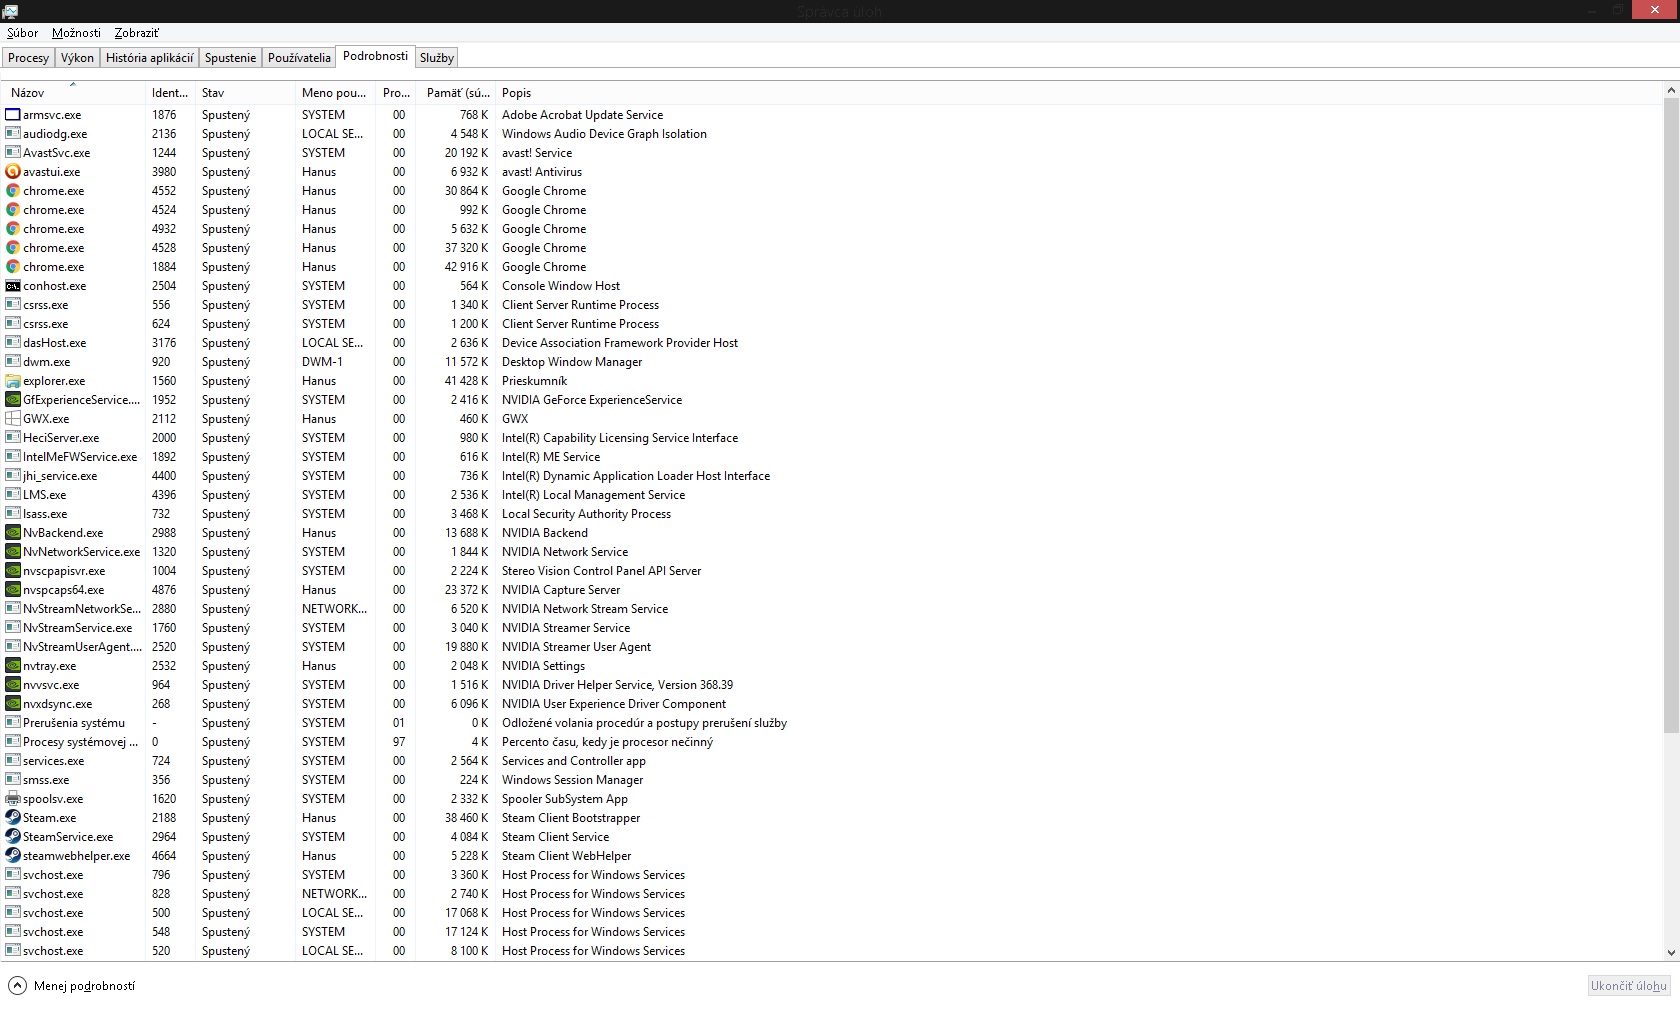This screenshot has height=1010, width=1680.
Task: Click the armsvc.exe process icon
Action: [13, 115]
